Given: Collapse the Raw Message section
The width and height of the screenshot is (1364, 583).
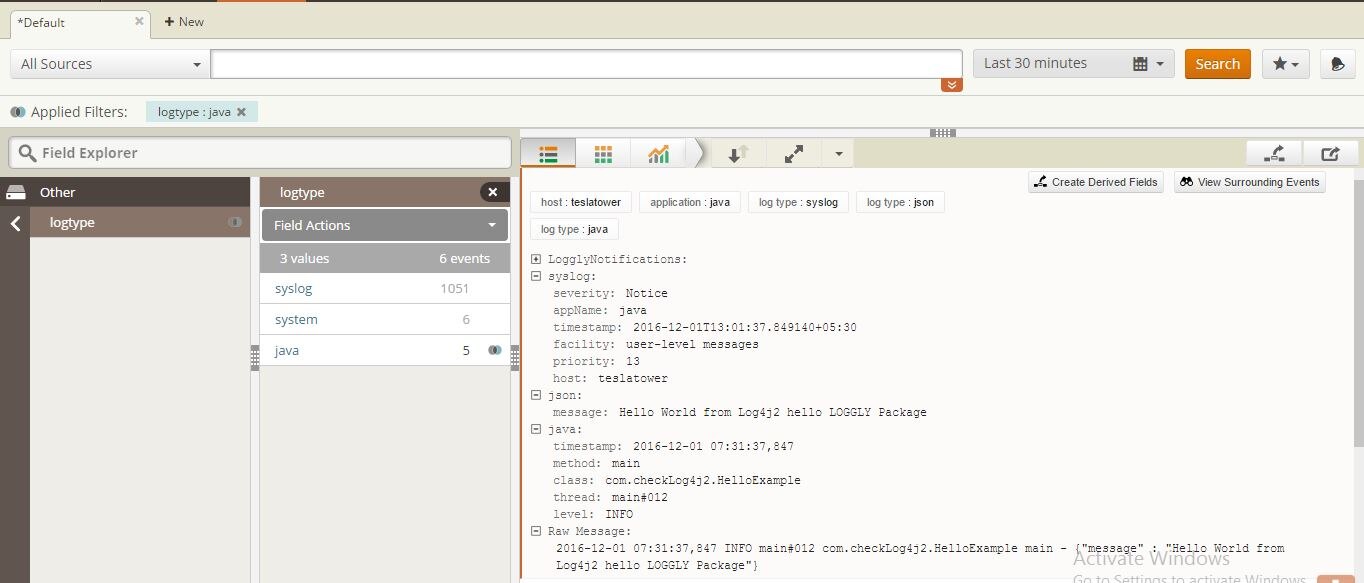Looking at the screenshot, I should tap(536, 531).
